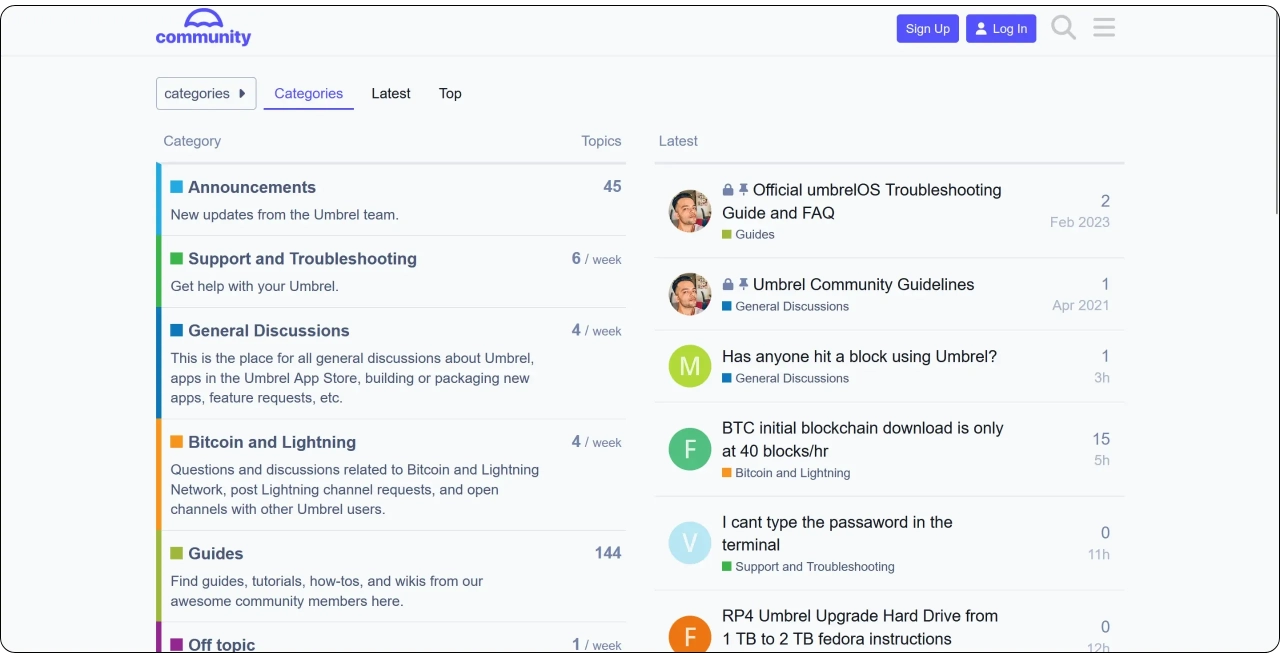Open the hamburger menu icon
Screen dimensions: 1280x658
1104,28
